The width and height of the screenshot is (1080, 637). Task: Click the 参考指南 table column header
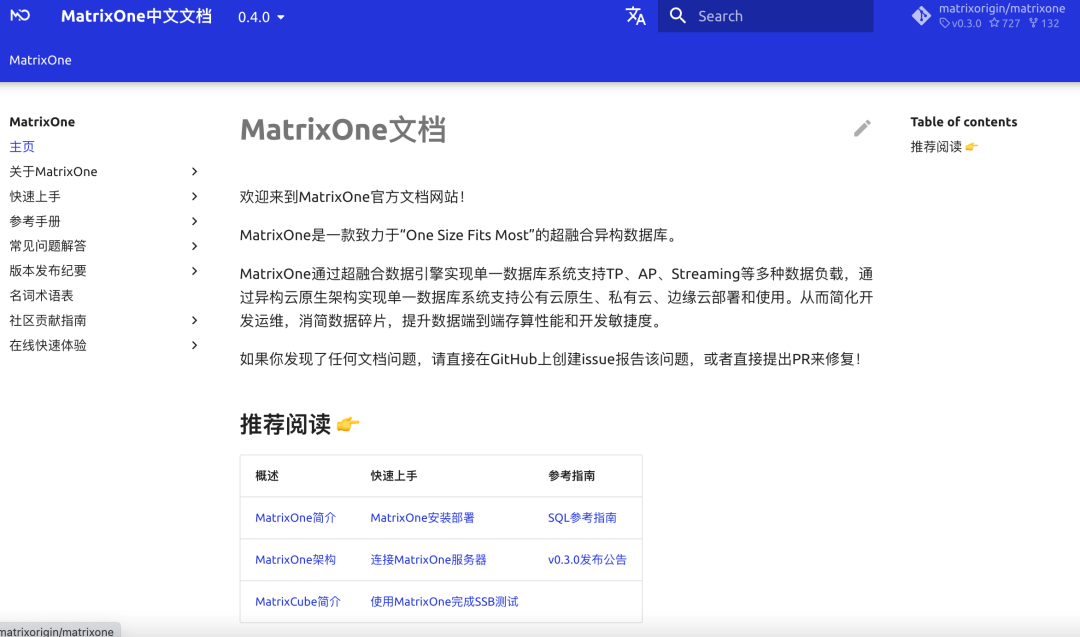(x=572, y=476)
